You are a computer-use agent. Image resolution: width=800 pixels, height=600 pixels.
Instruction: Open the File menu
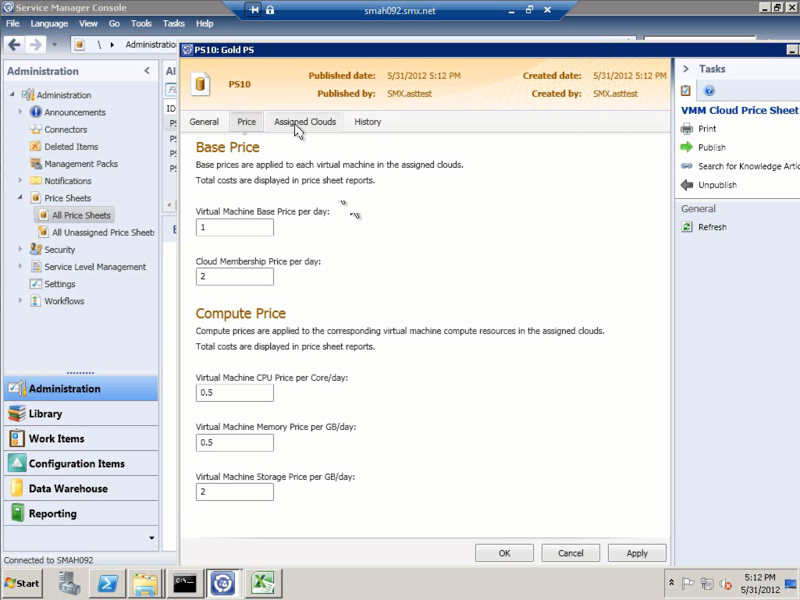[x=13, y=23]
